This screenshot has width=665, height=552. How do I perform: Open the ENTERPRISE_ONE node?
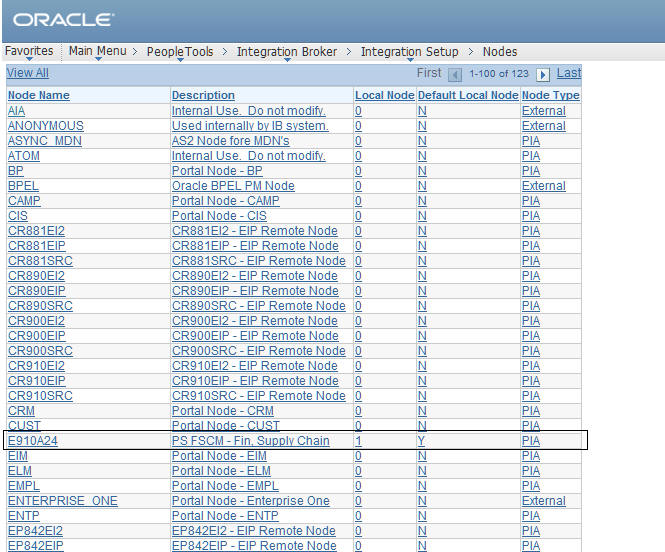coord(63,501)
